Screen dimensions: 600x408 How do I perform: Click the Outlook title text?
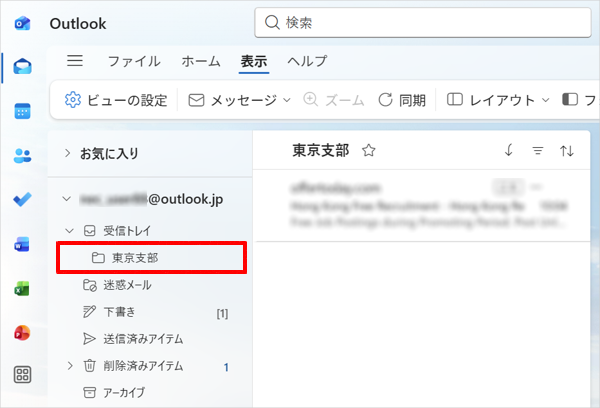tap(78, 24)
